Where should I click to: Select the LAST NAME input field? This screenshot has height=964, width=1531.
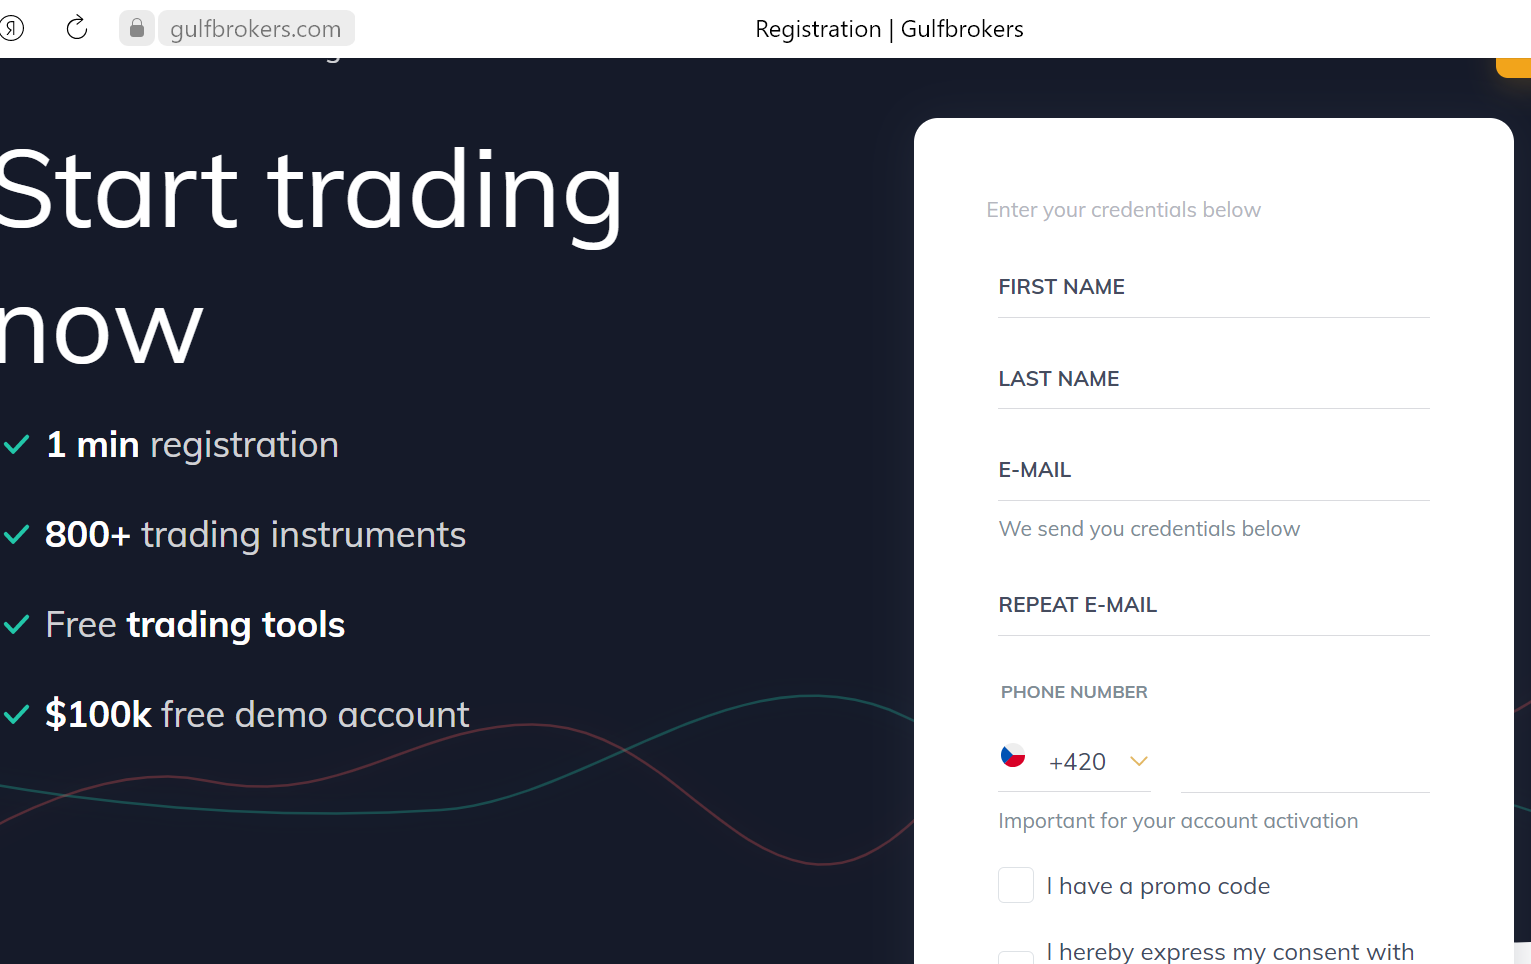tap(1214, 380)
